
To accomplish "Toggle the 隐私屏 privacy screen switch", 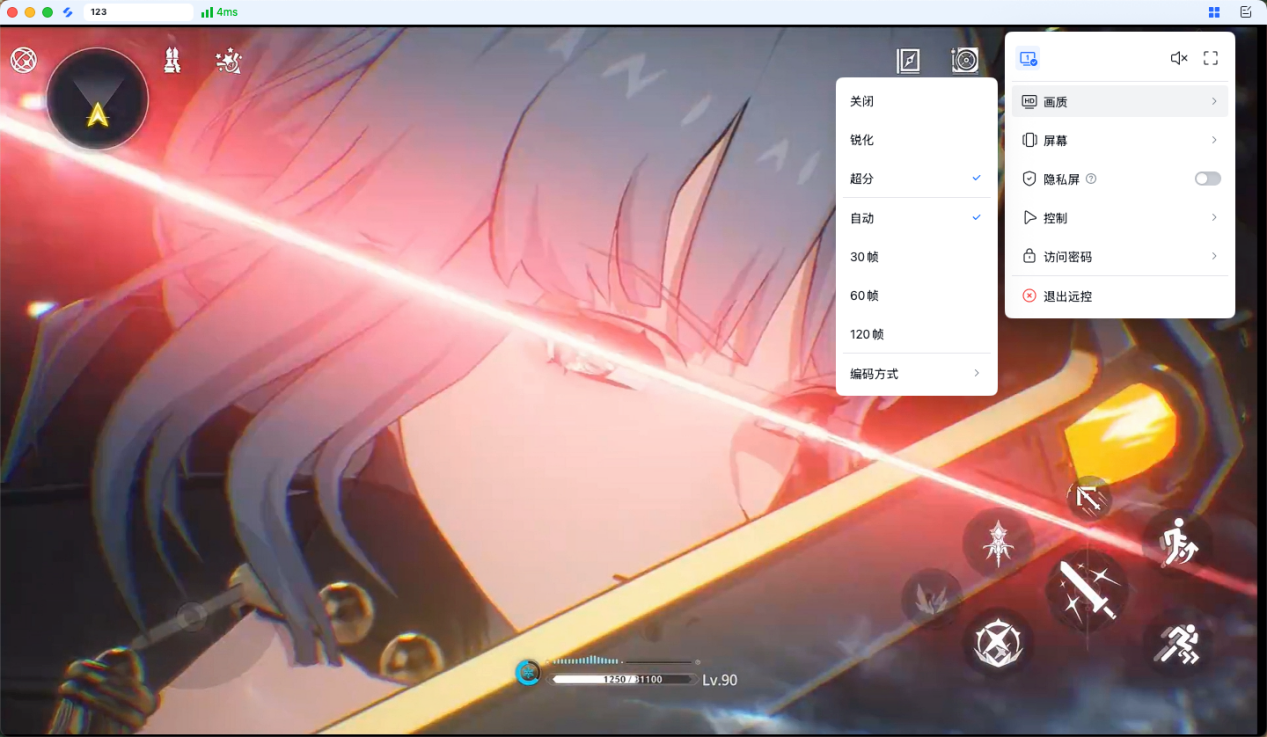I will tap(1208, 179).
